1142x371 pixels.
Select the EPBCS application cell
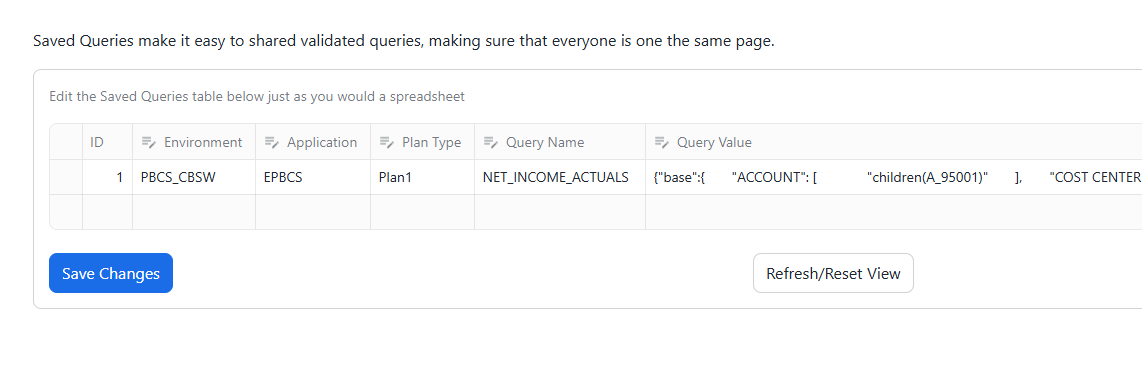click(x=313, y=177)
